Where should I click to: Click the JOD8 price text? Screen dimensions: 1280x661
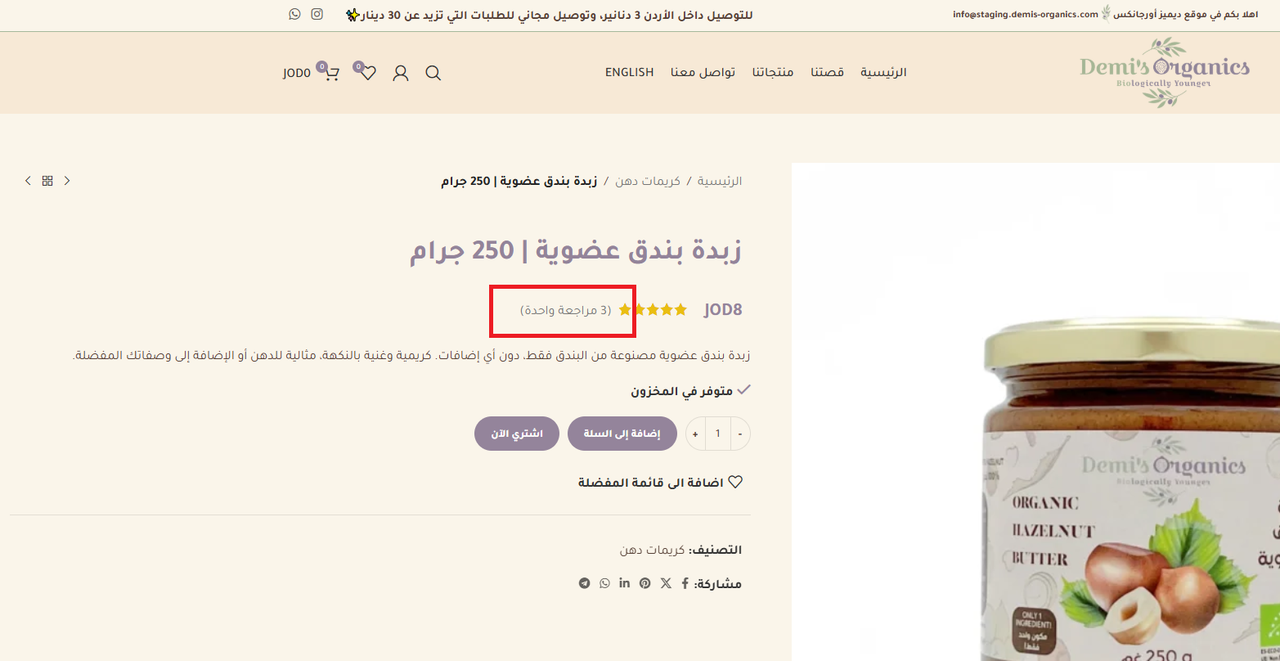click(723, 310)
